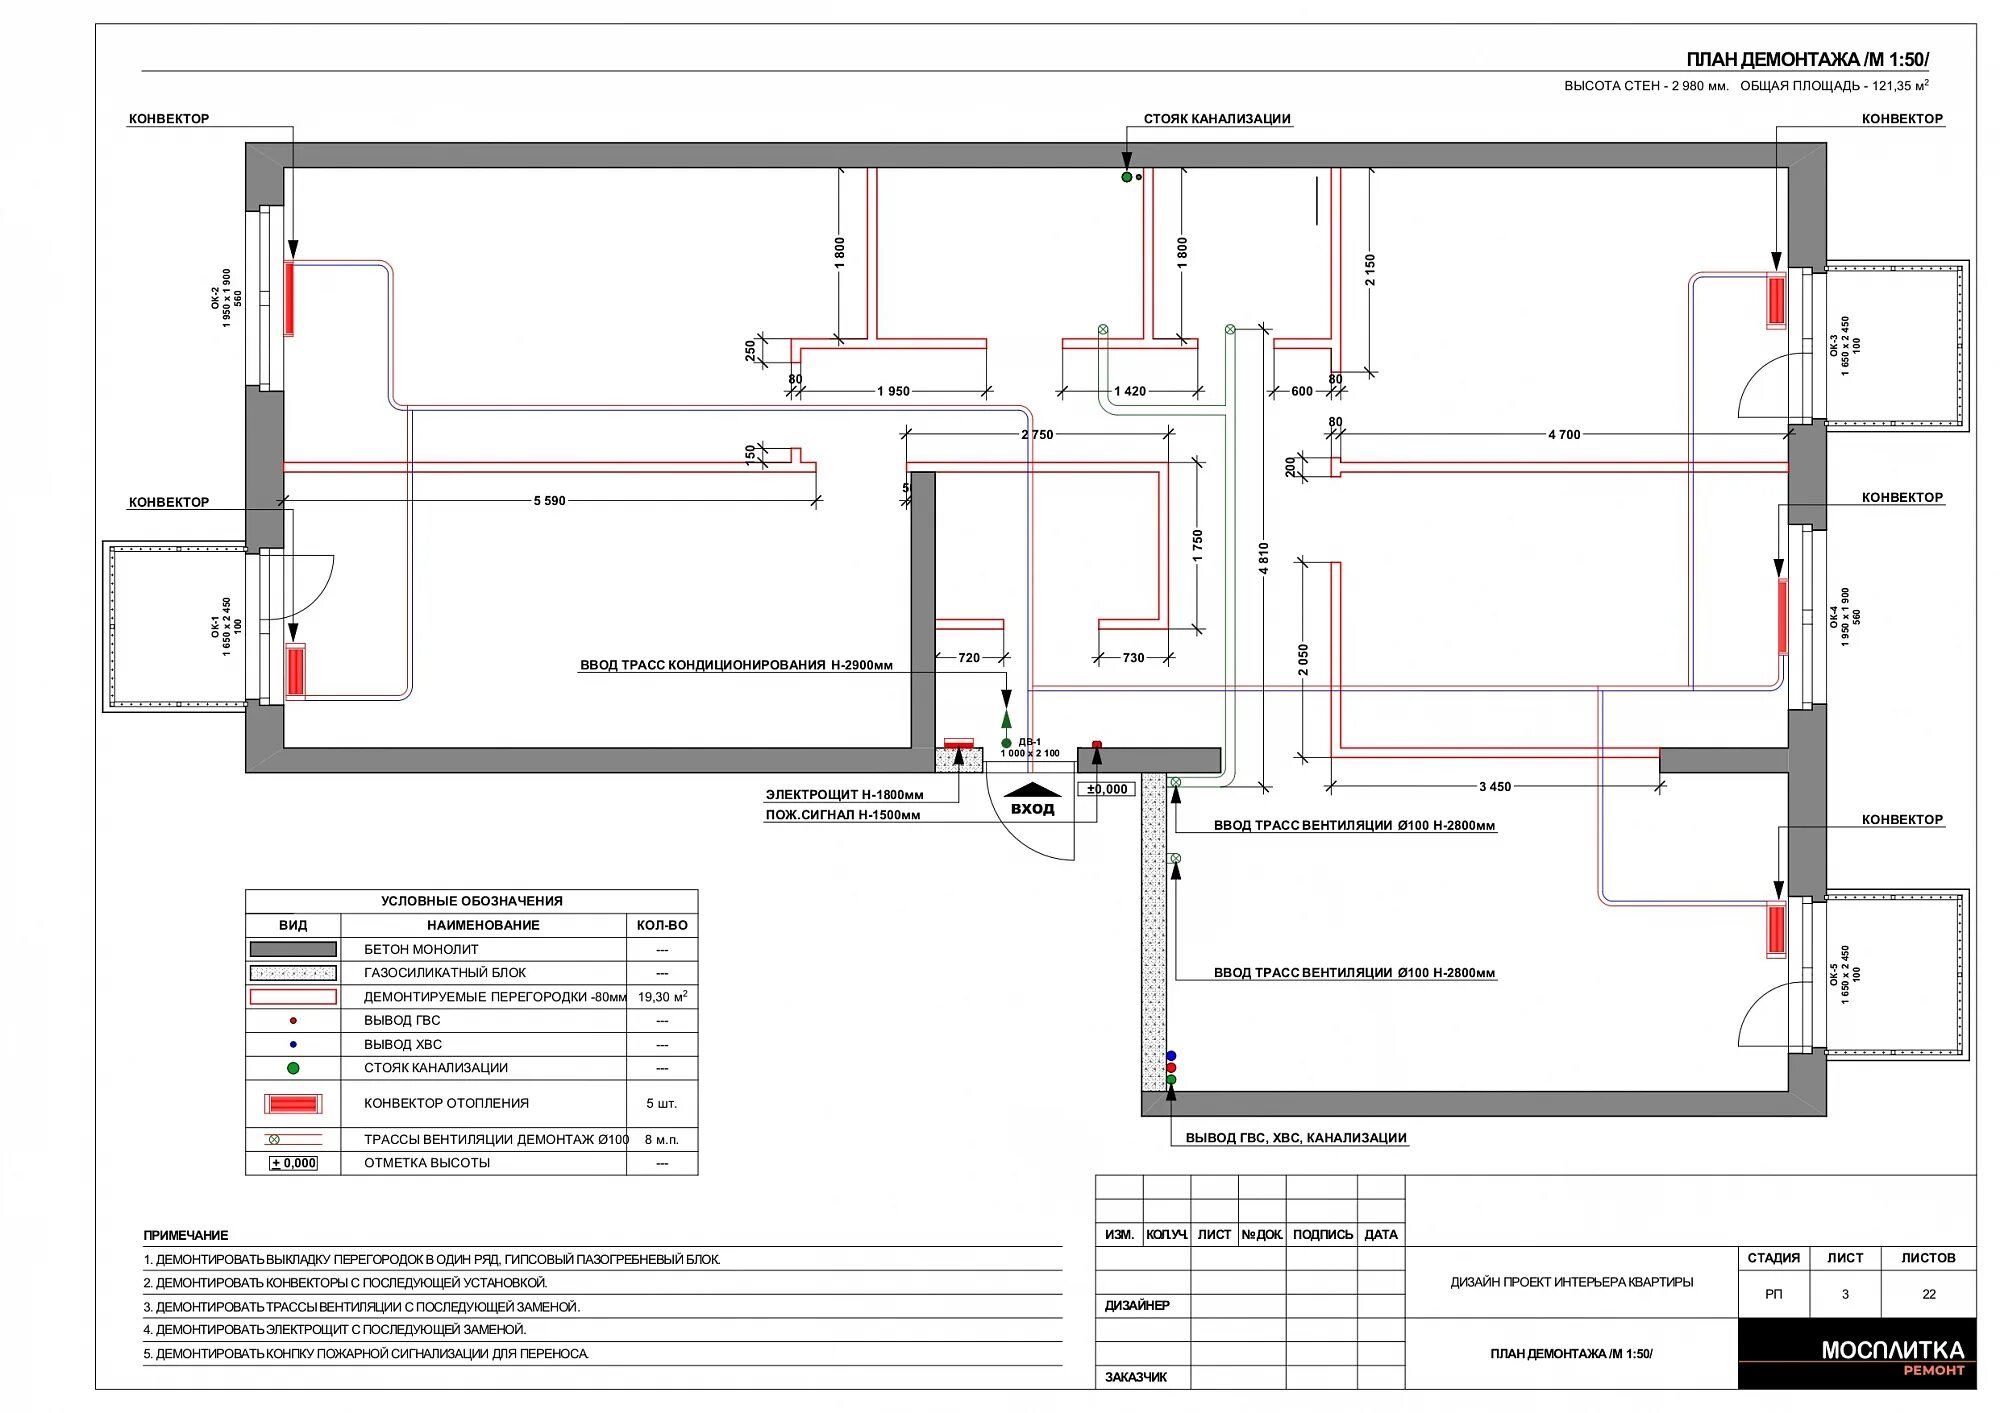Click the convector icon in legend table
The width and height of the screenshot is (2000, 1413).
pyautogui.click(x=293, y=1104)
